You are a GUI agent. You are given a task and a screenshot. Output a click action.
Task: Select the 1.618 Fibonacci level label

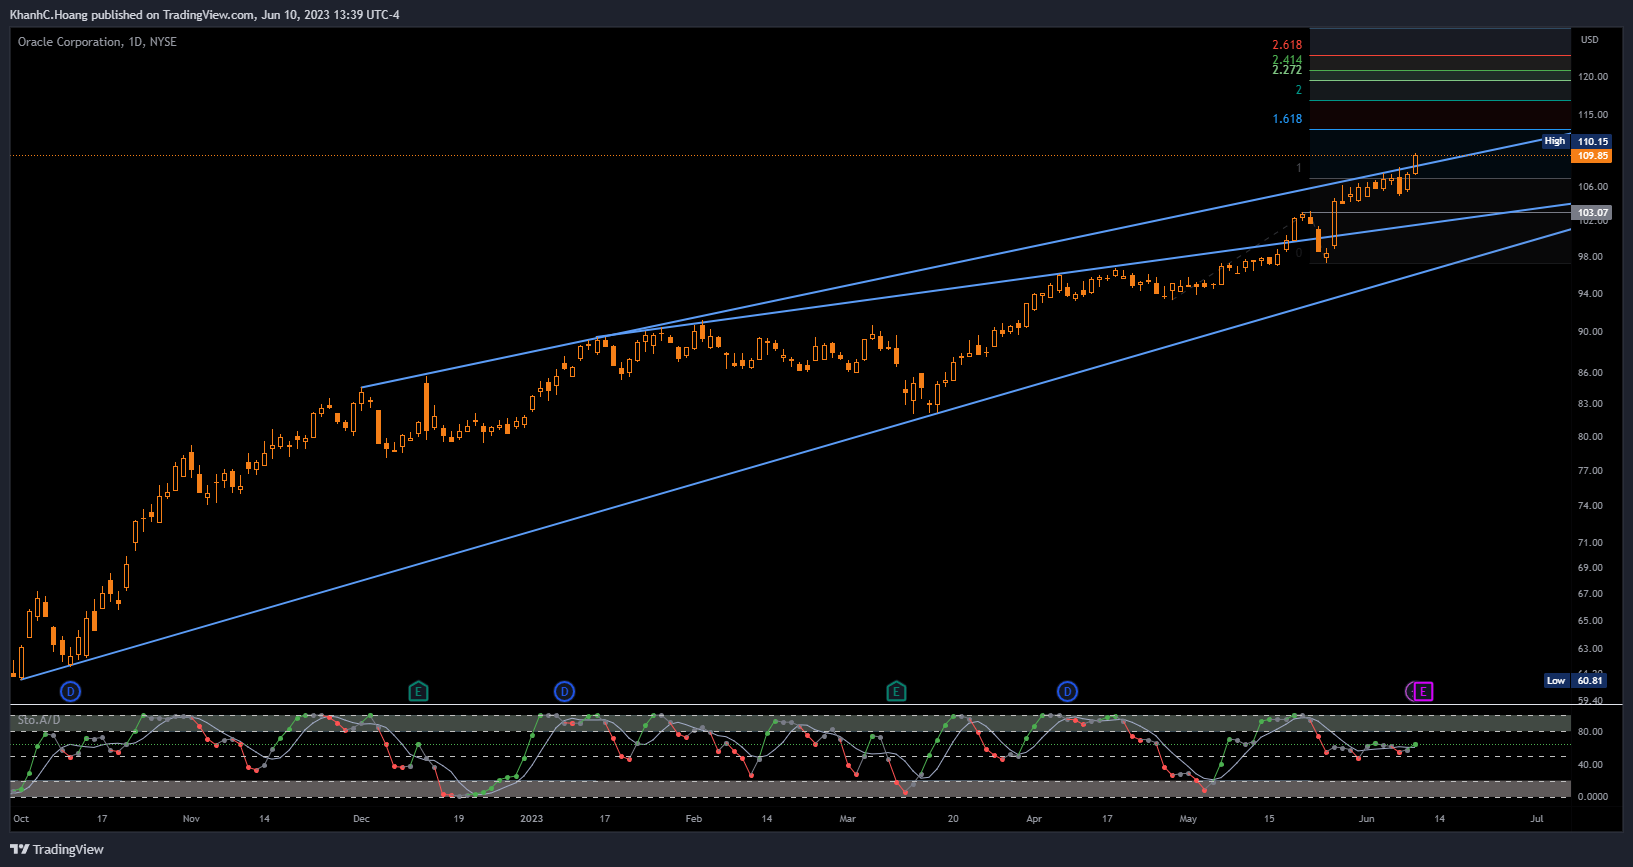1287,119
